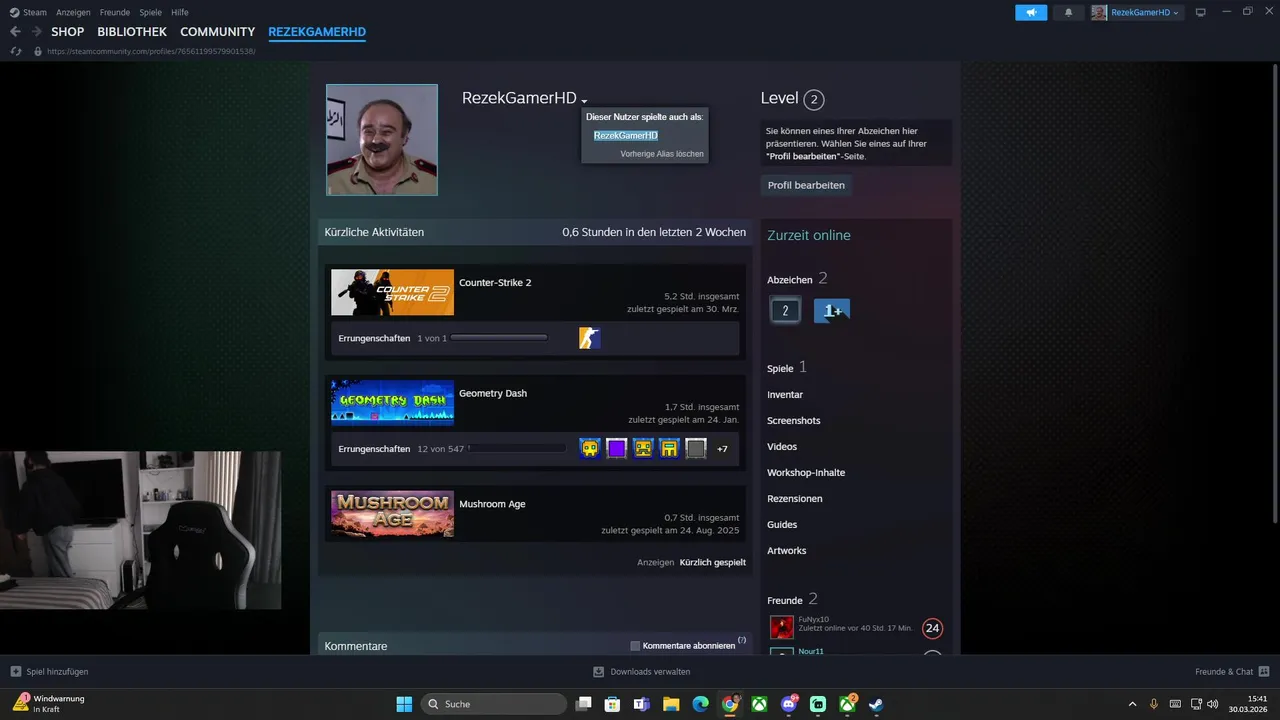Open Discord from the taskbar
The width and height of the screenshot is (1280, 720).
click(789, 704)
